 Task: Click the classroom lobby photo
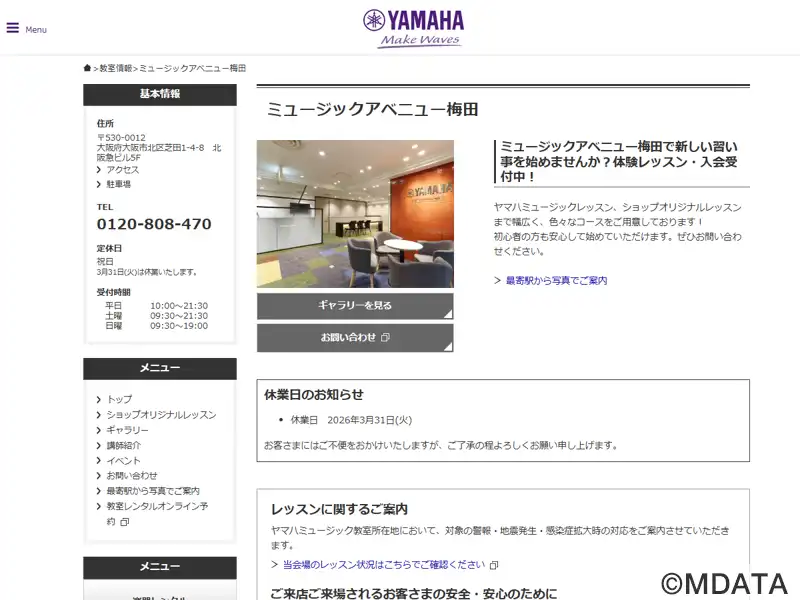point(355,214)
